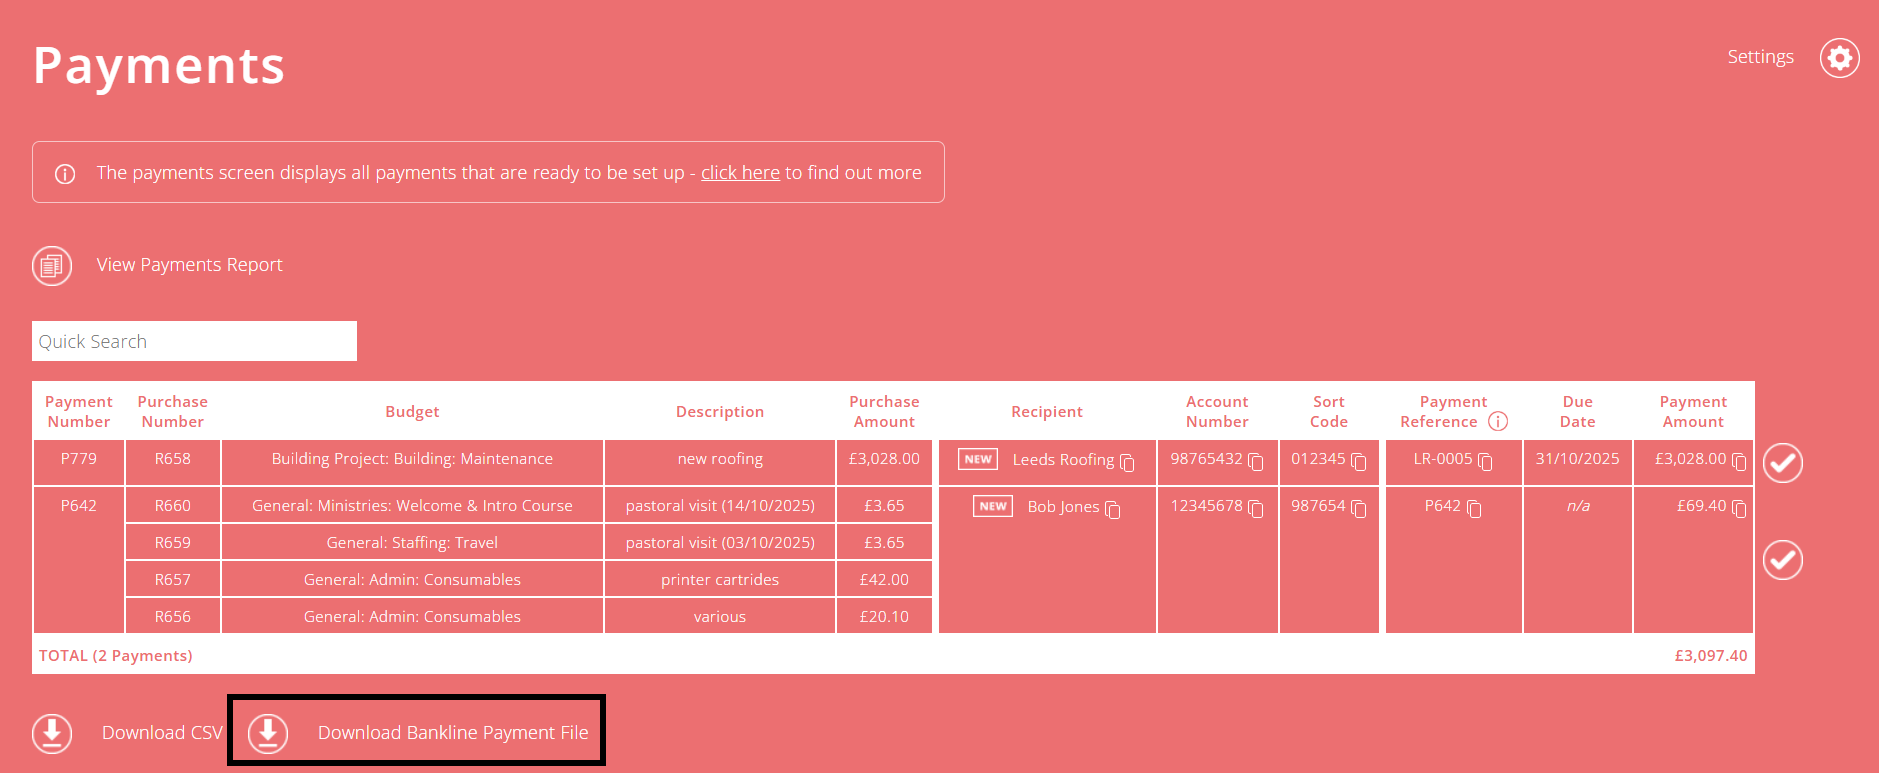Click the NEW badge beside Leeds Roofing

click(978, 459)
